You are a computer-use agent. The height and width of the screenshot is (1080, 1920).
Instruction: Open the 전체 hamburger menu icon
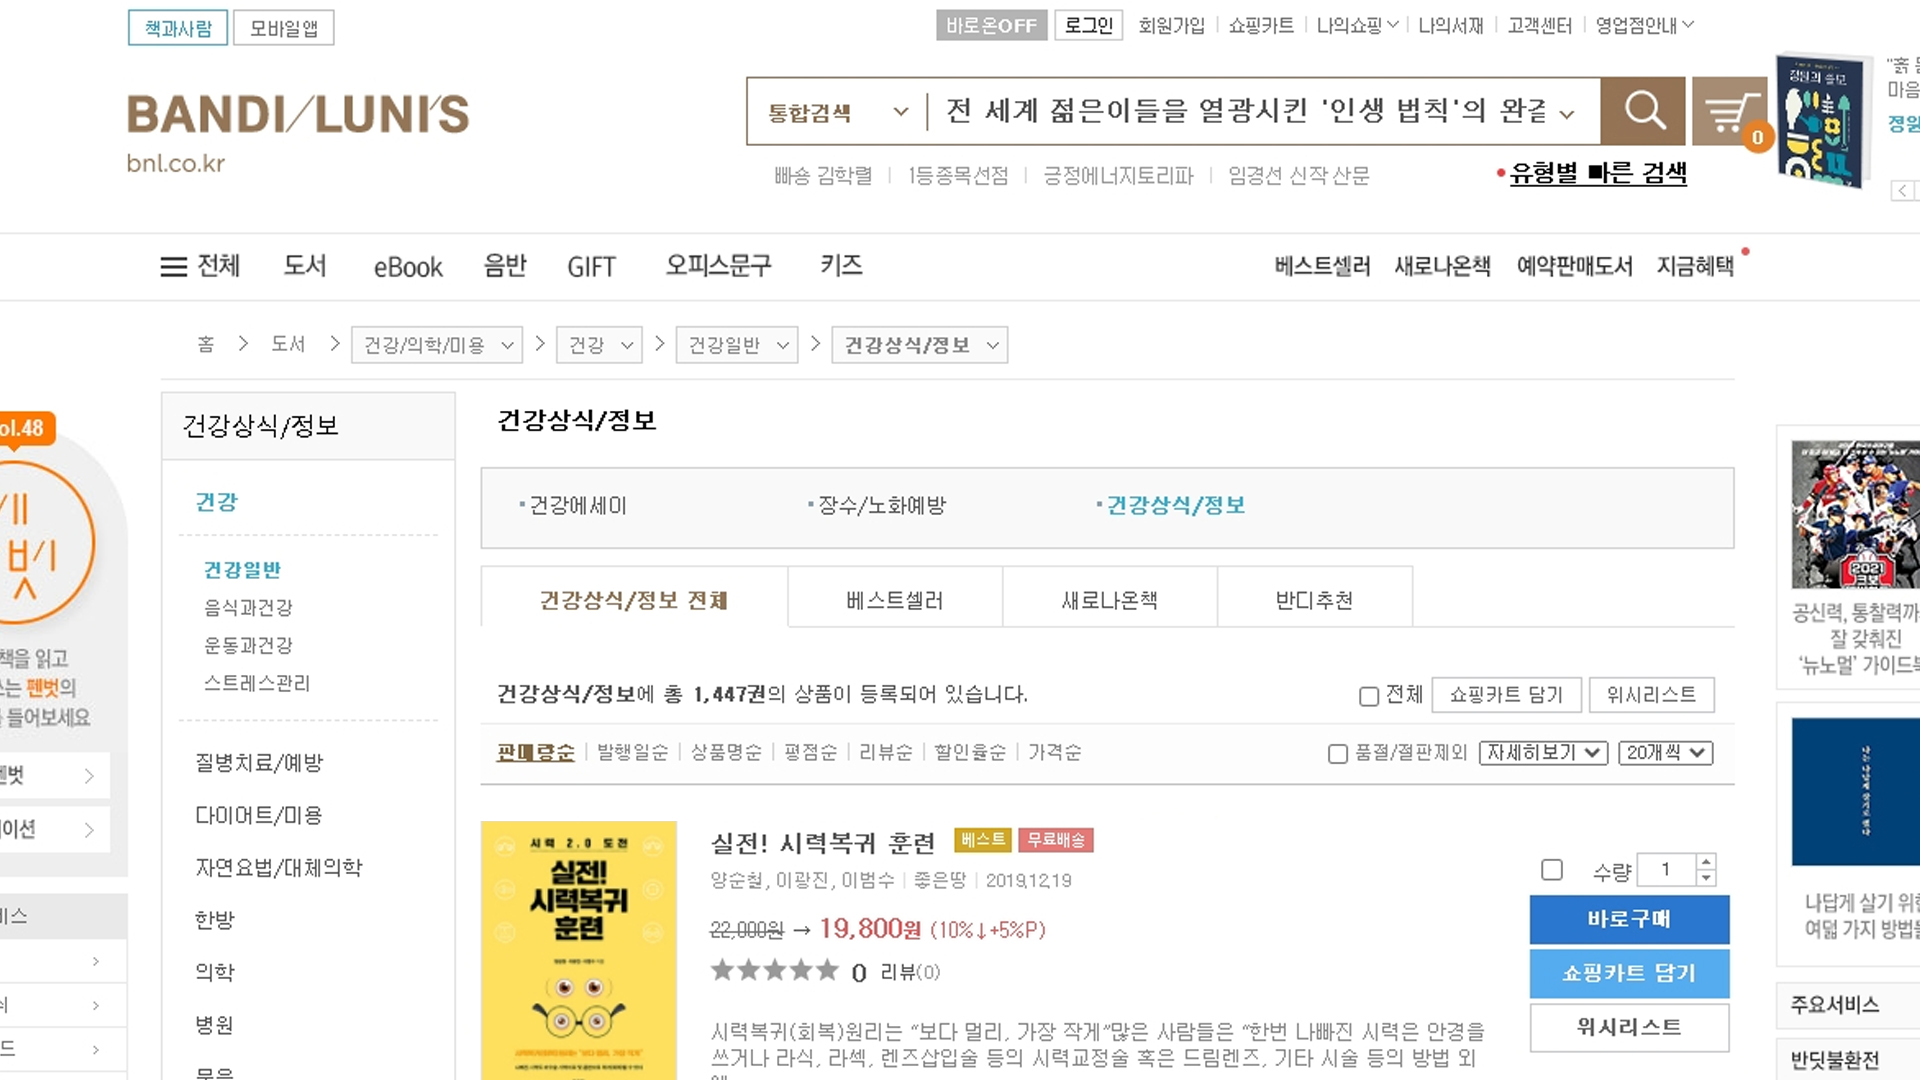point(174,266)
